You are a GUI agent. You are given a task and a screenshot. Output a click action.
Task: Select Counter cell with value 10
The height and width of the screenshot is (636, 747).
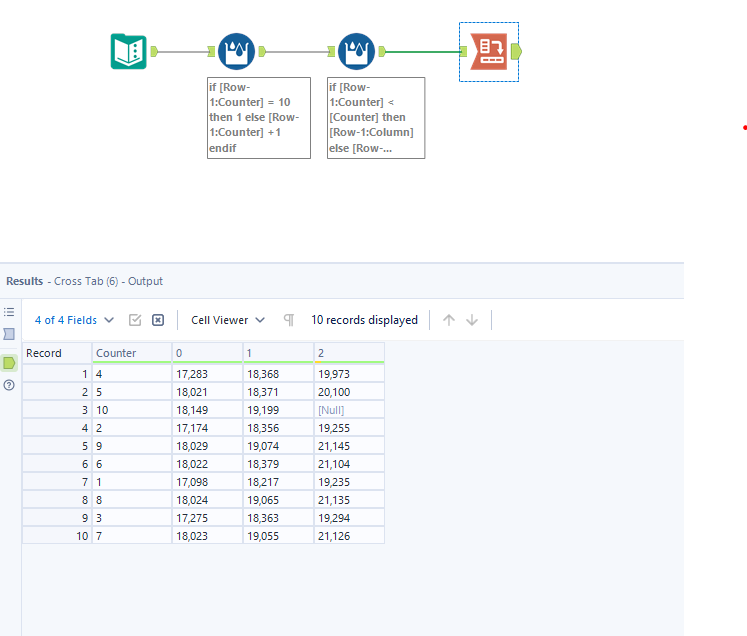pos(132,410)
